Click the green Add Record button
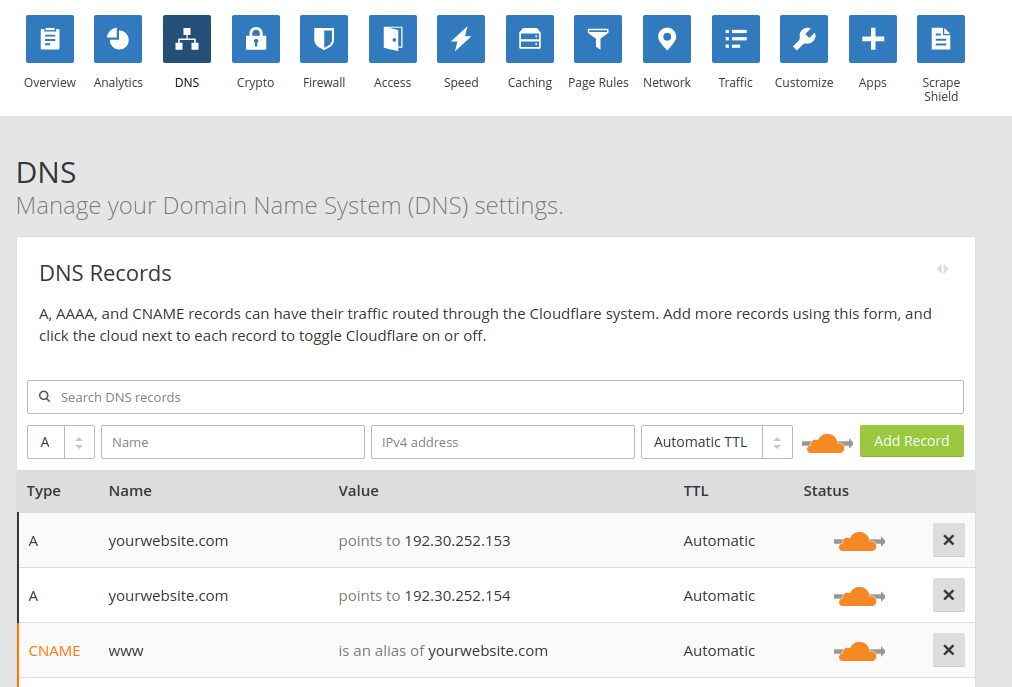Image resolution: width=1012 pixels, height=687 pixels. (911, 441)
